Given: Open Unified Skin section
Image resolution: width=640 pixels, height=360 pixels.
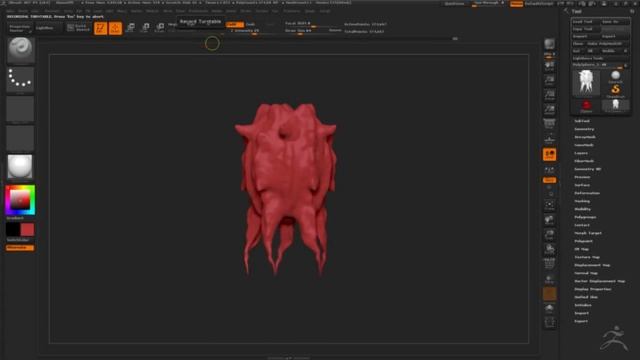Looking at the screenshot, I should [586, 297].
